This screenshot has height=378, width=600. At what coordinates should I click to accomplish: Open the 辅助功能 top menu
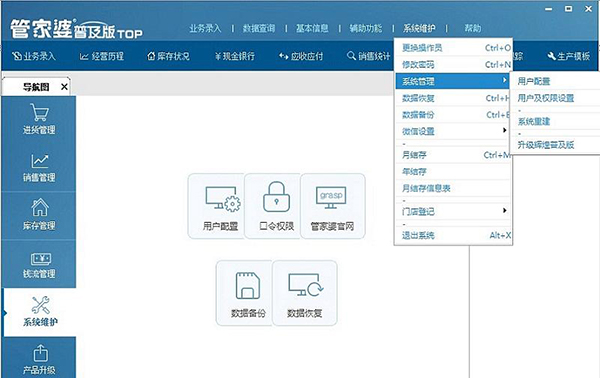(366, 28)
